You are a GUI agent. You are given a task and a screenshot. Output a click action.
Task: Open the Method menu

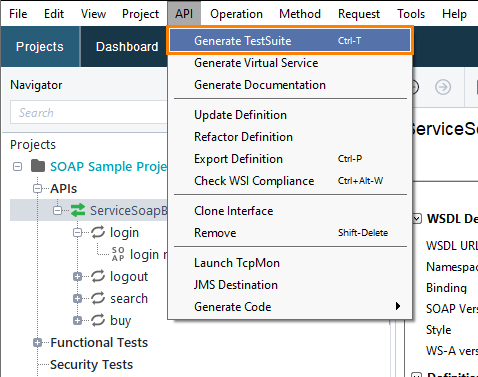[300, 14]
